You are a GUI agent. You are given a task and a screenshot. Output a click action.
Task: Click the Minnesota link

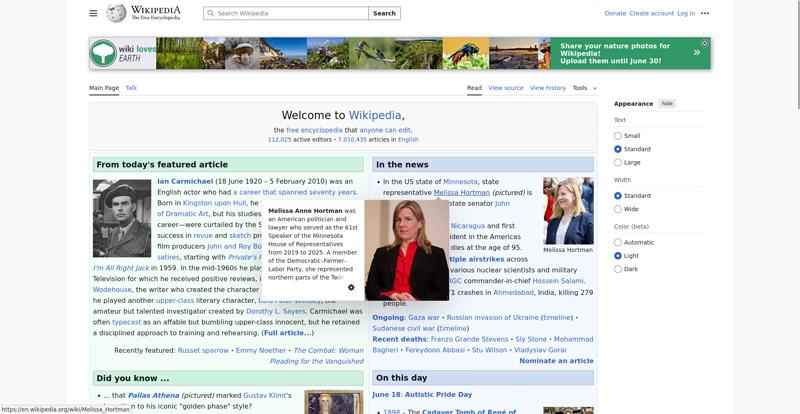pyautogui.click(x=460, y=181)
